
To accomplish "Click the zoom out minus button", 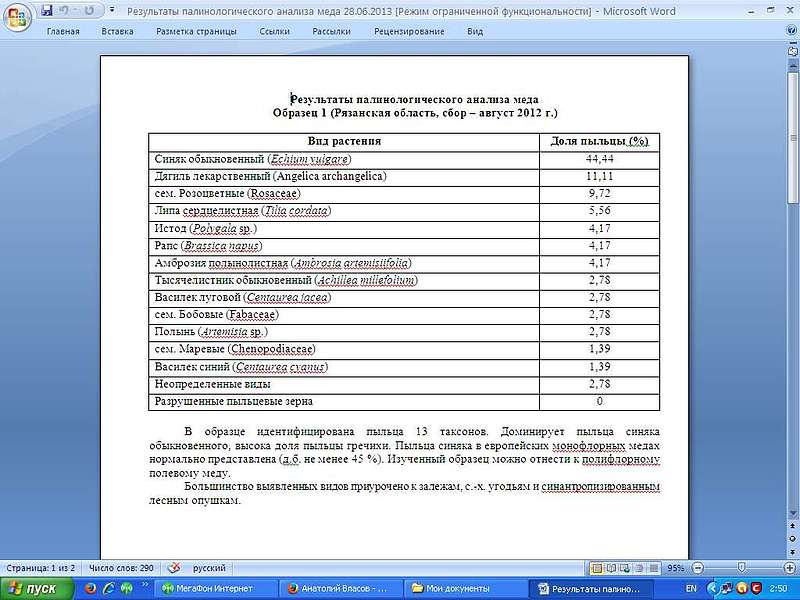I will [x=697, y=568].
